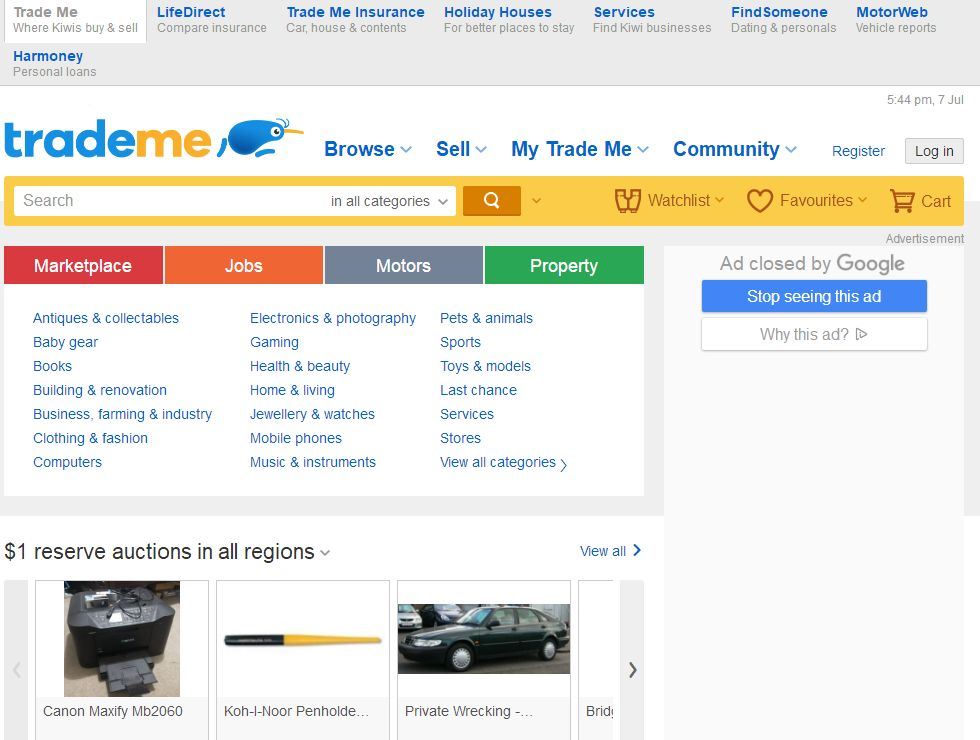Open Baby gear category
Viewport: 980px width, 740px height.
tap(66, 342)
